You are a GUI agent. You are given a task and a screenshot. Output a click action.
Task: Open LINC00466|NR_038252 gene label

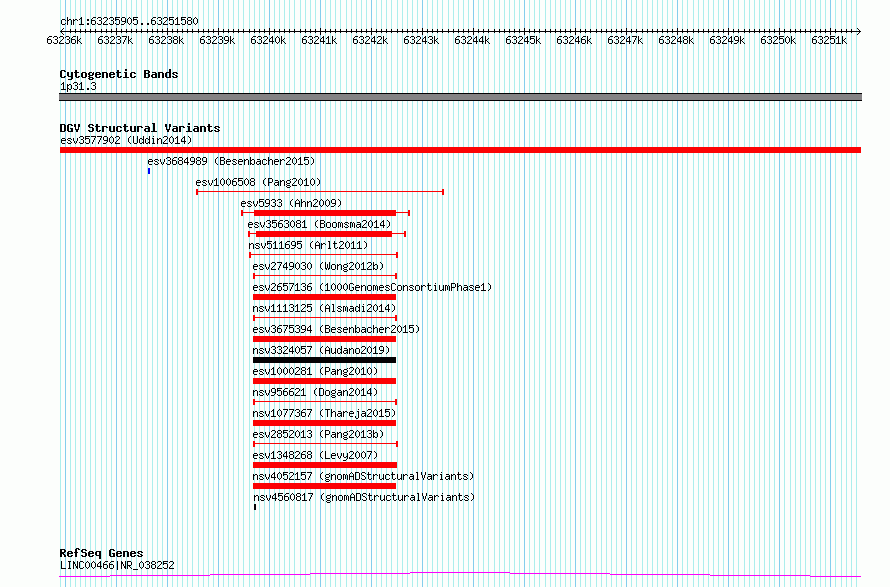(117, 565)
